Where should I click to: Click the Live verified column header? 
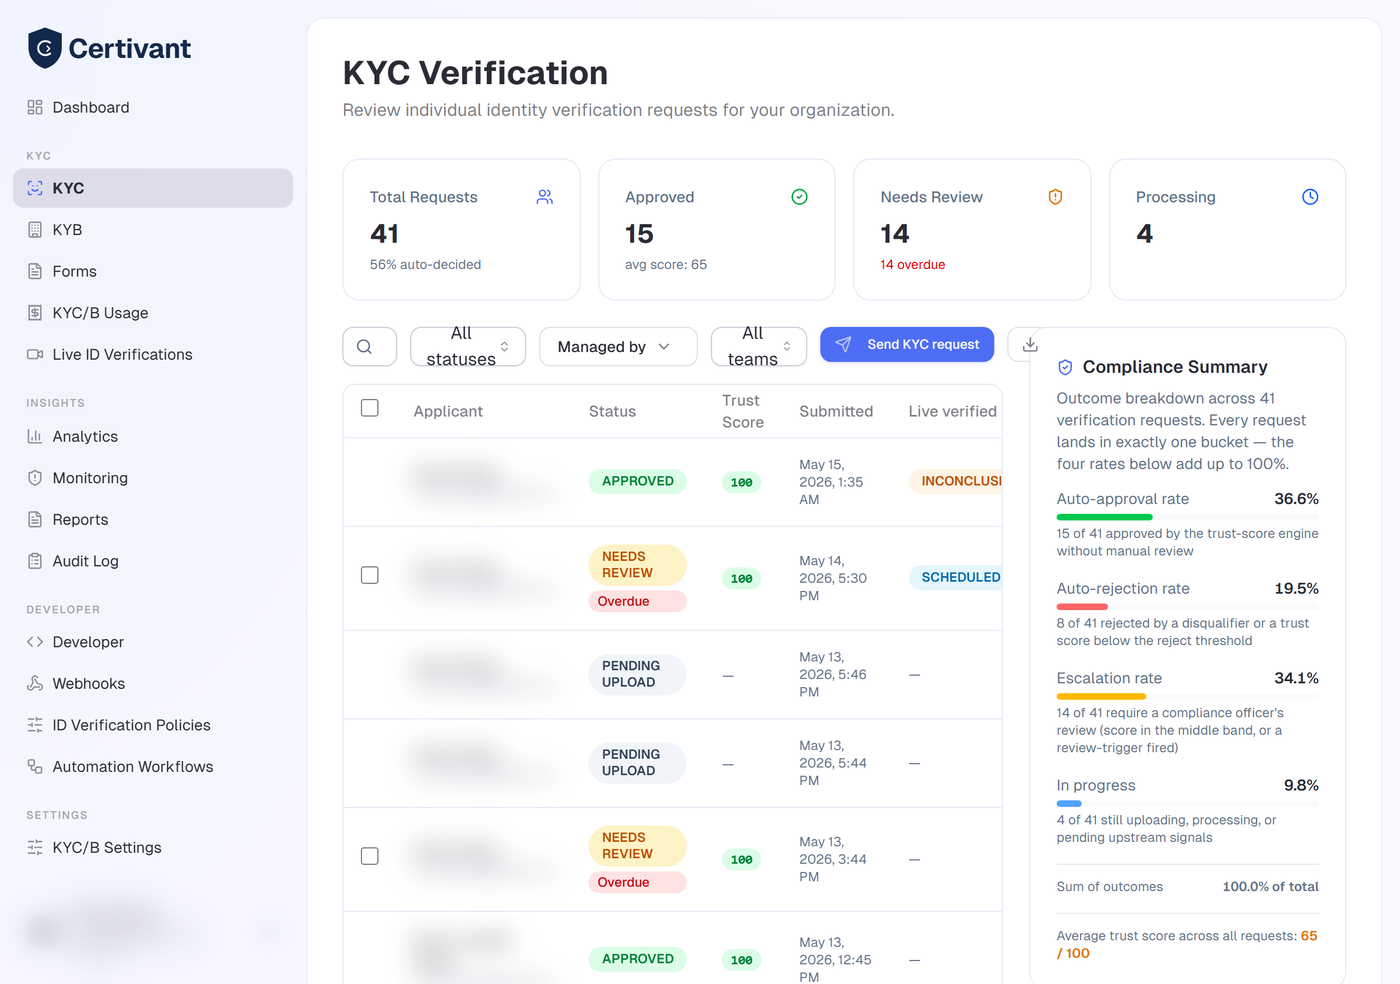click(952, 411)
